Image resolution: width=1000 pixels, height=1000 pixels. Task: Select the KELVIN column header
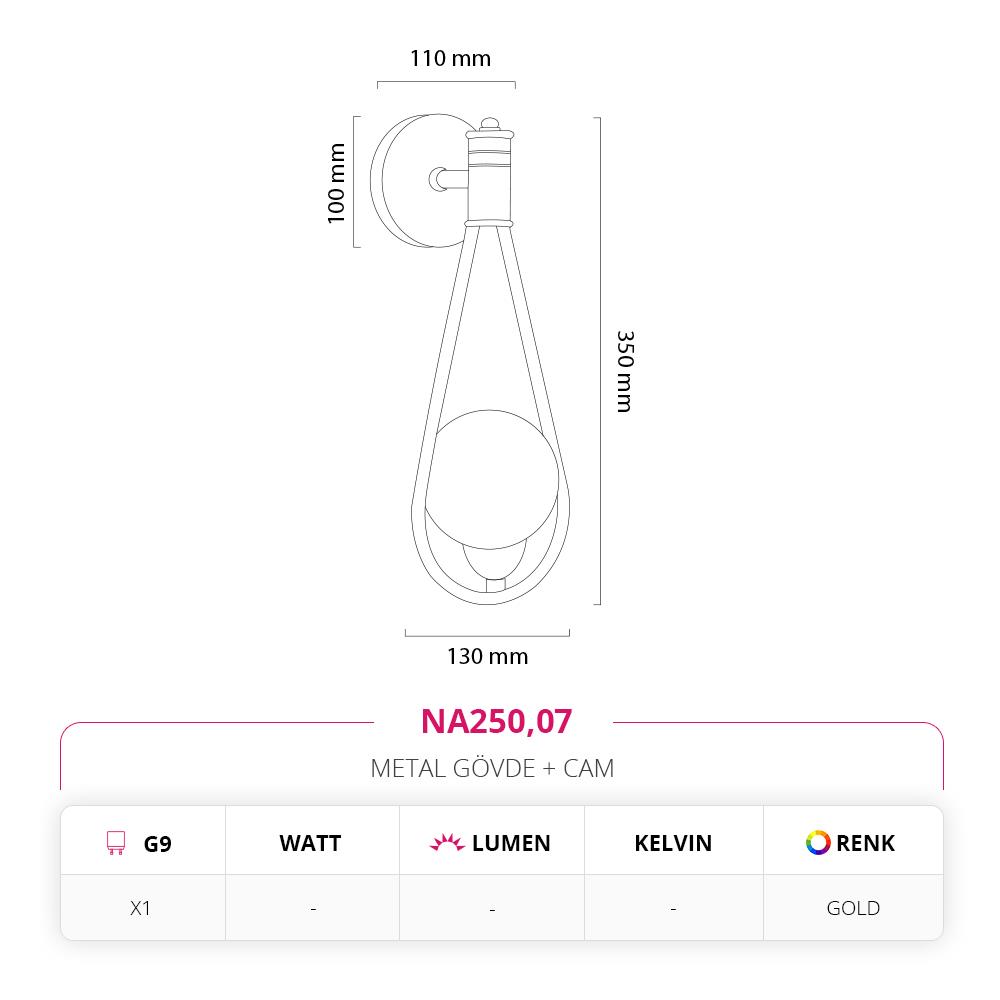tap(673, 843)
